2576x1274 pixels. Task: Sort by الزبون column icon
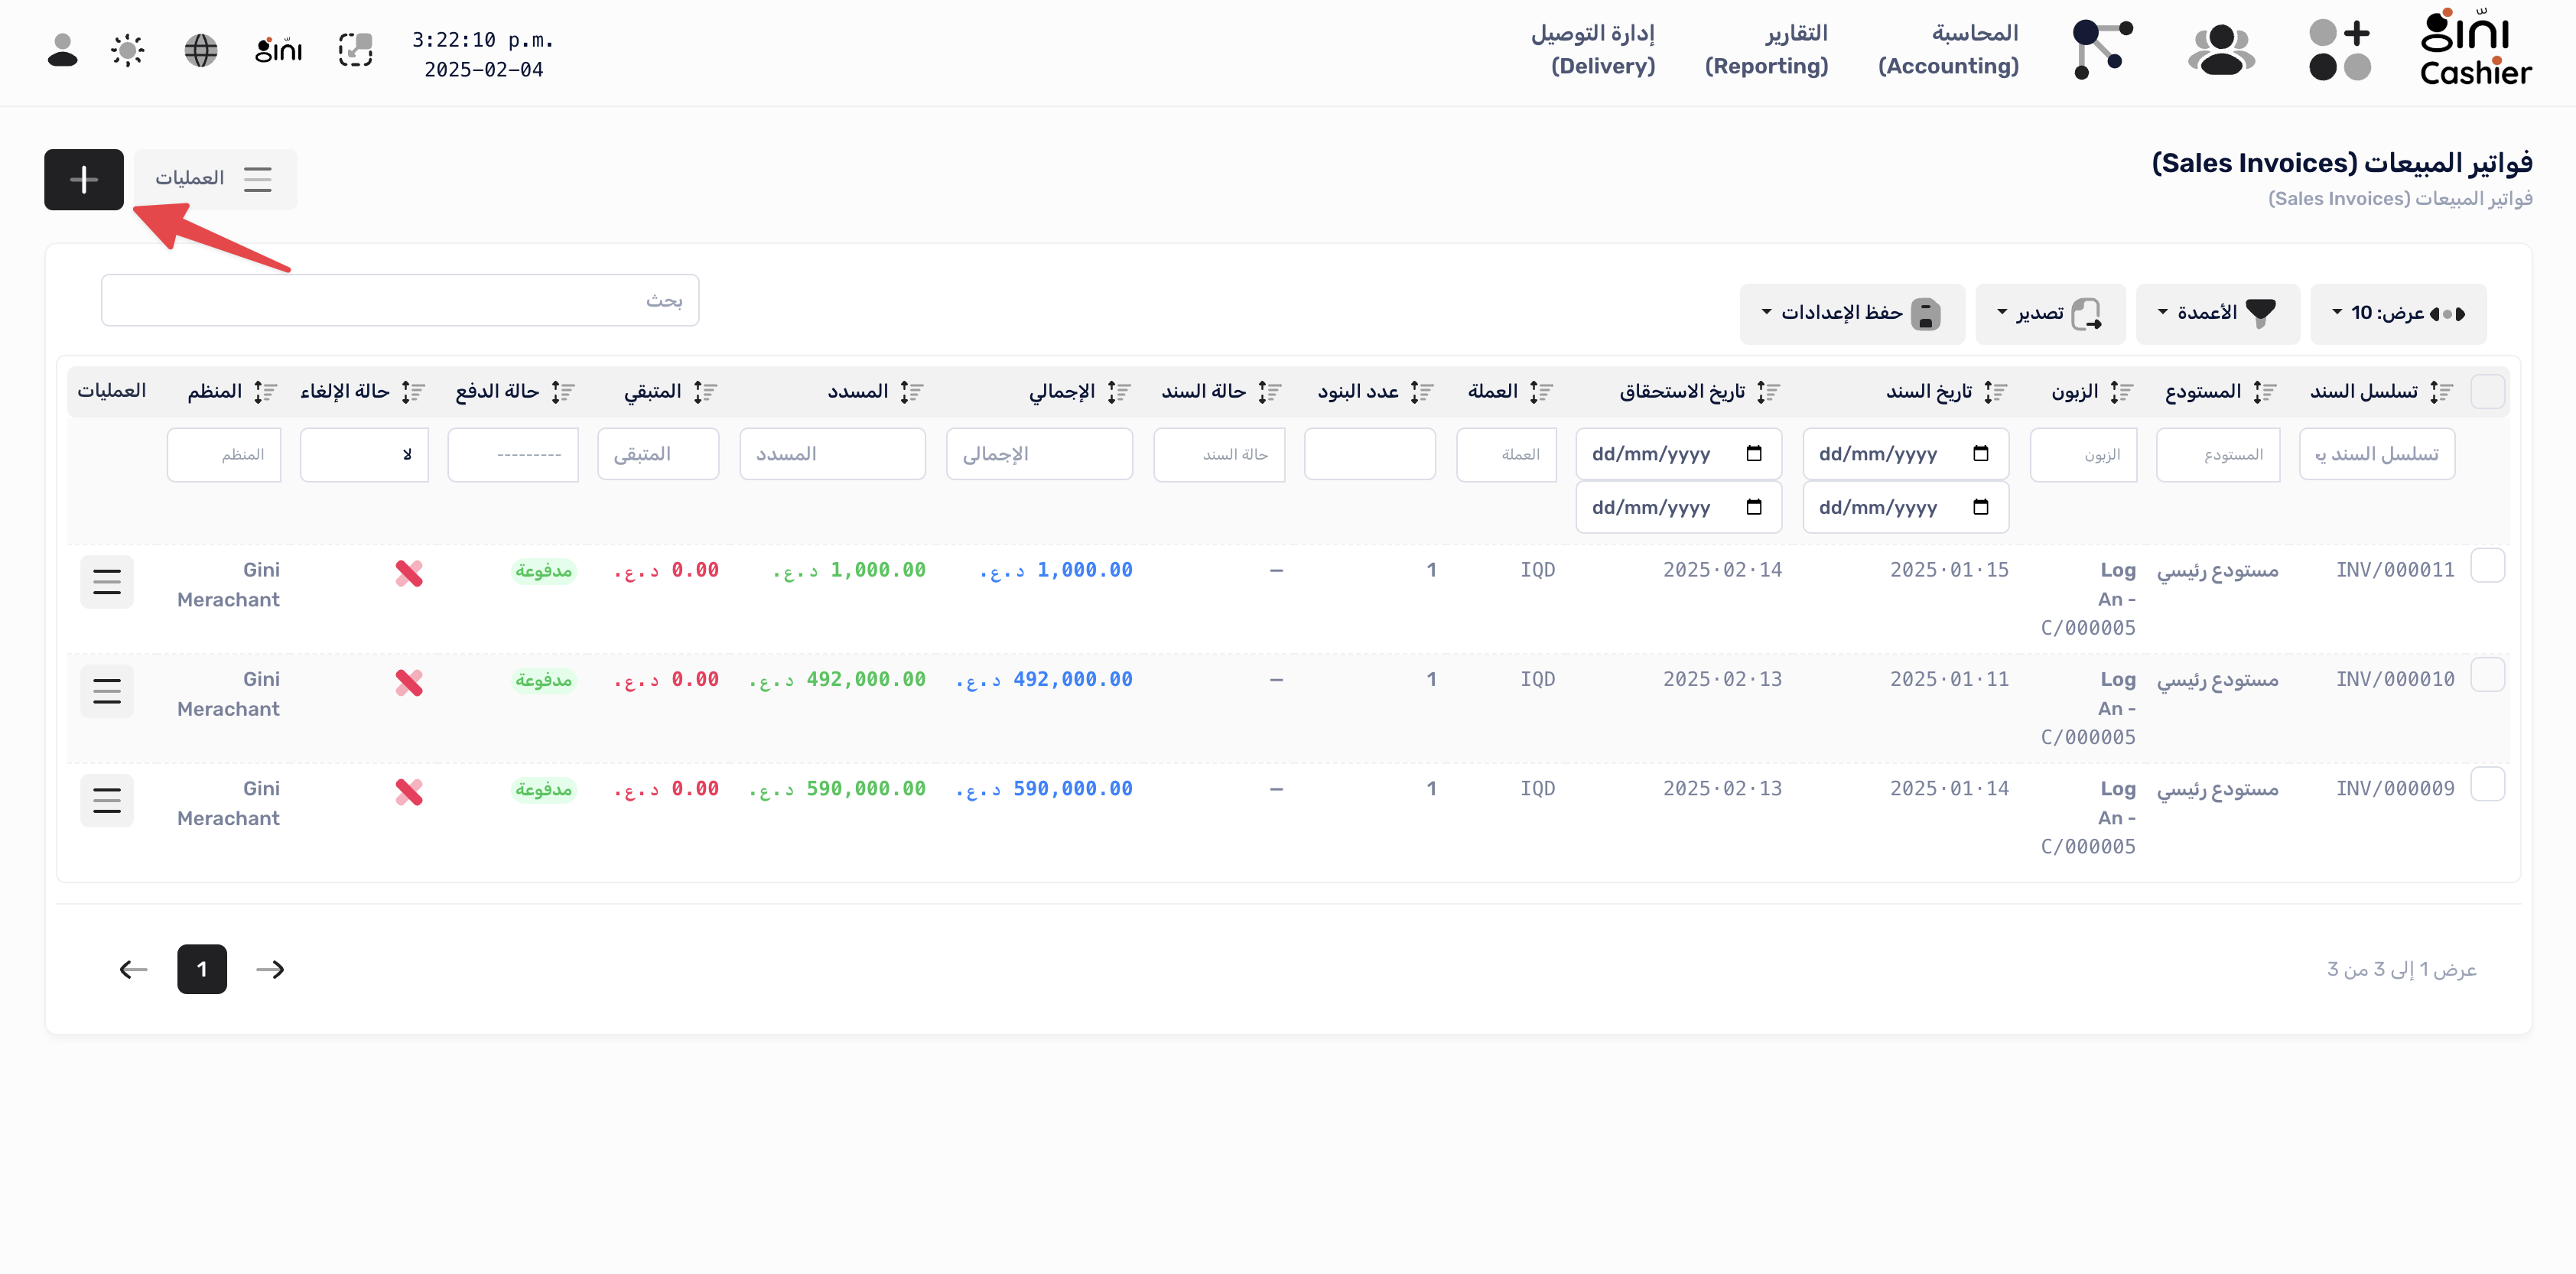tap(2122, 392)
